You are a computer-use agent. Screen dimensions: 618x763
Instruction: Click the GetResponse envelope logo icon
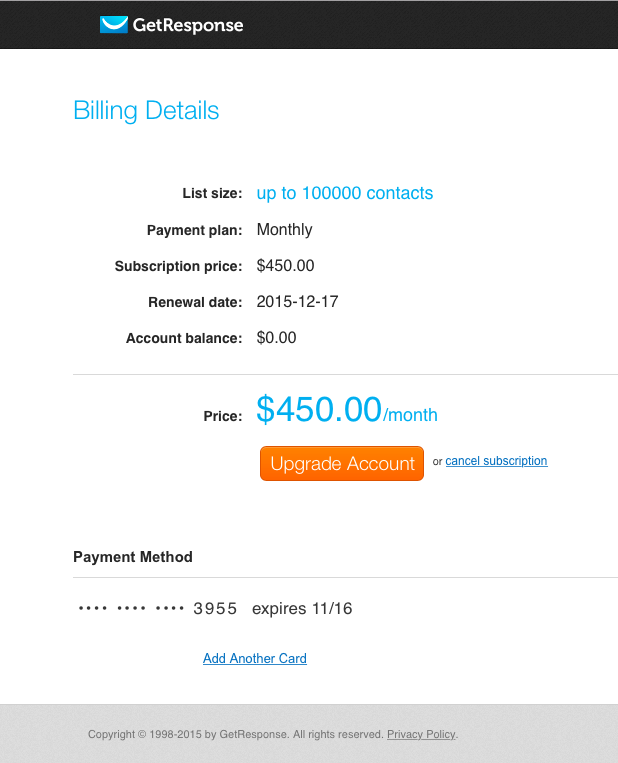tap(114, 25)
